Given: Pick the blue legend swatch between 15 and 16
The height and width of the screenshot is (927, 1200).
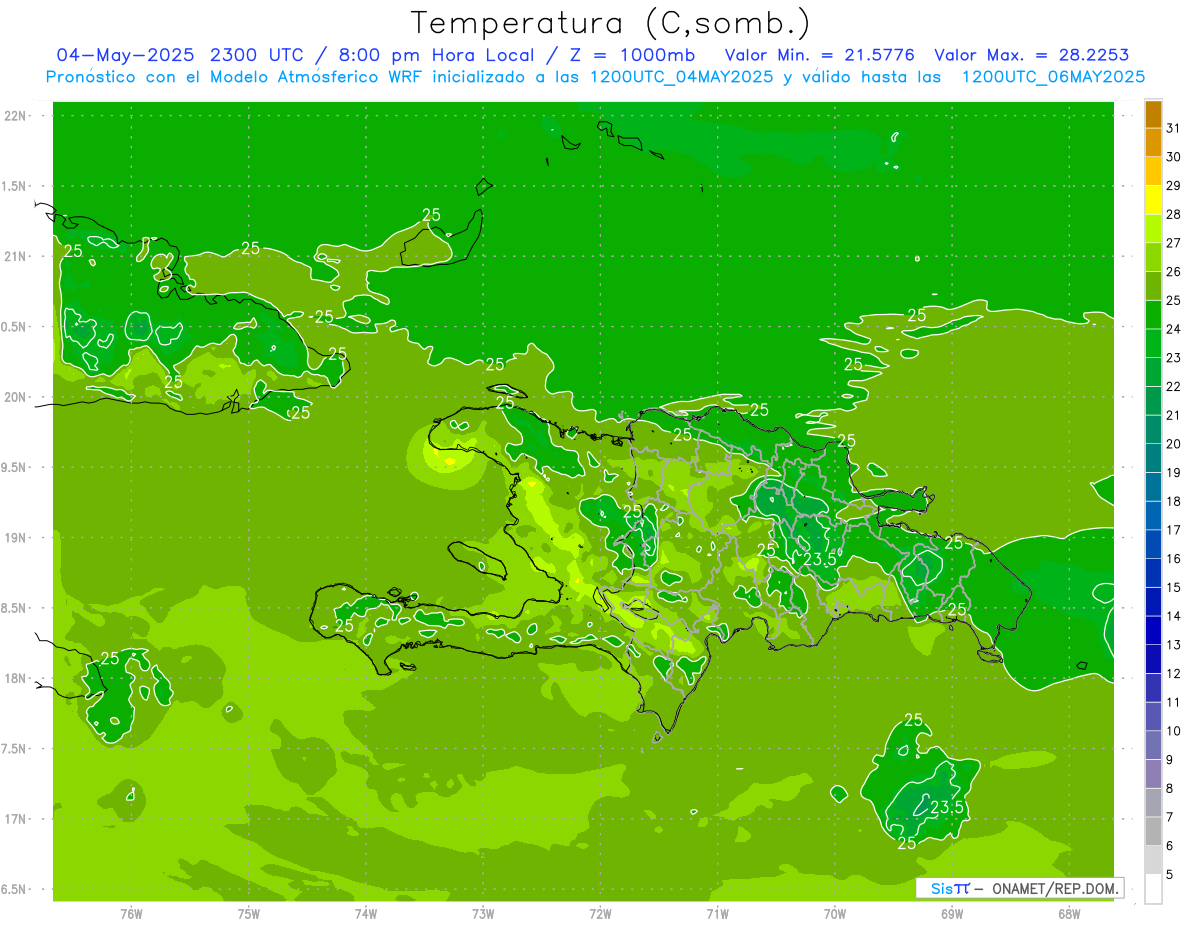Looking at the screenshot, I should (x=1153, y=573).
